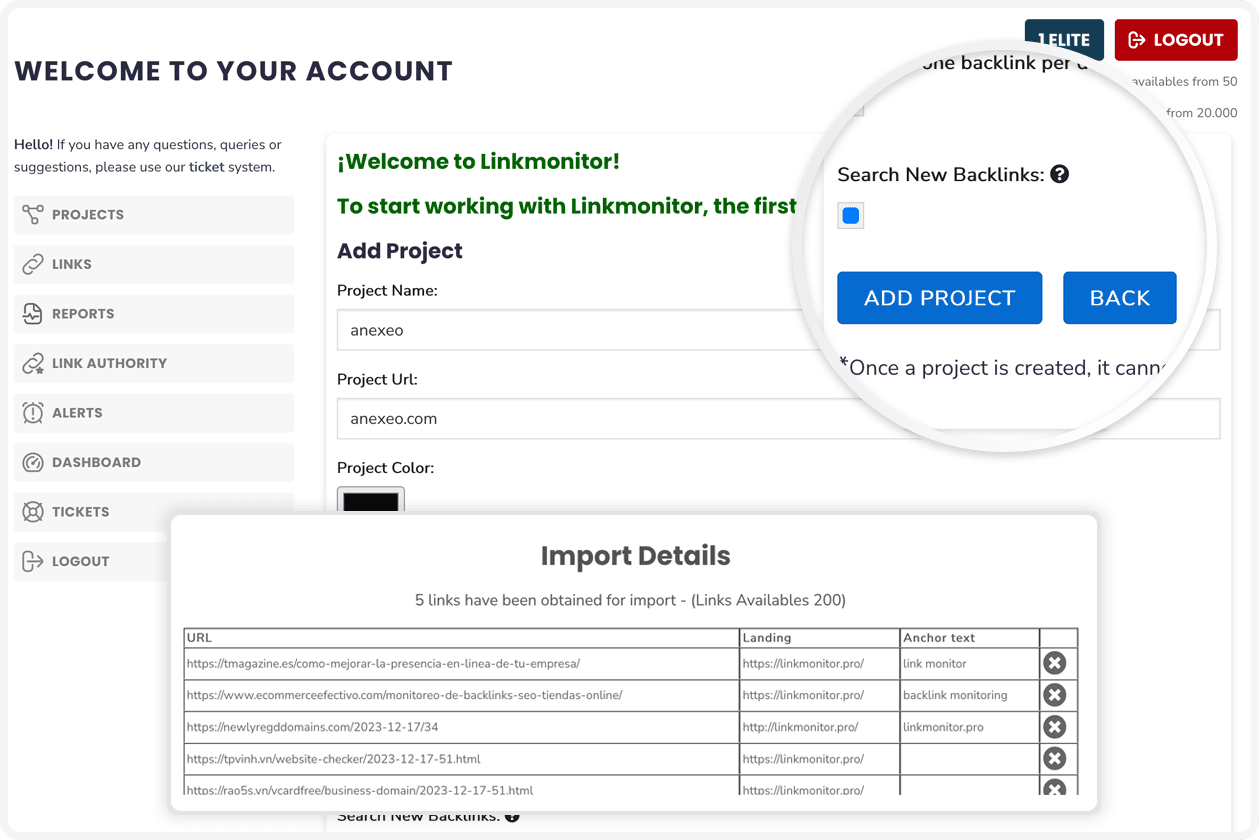The width and height of the screenshot is (1259, 840).
Task: Open the ticket system link
Action: [x=207, y=167]
